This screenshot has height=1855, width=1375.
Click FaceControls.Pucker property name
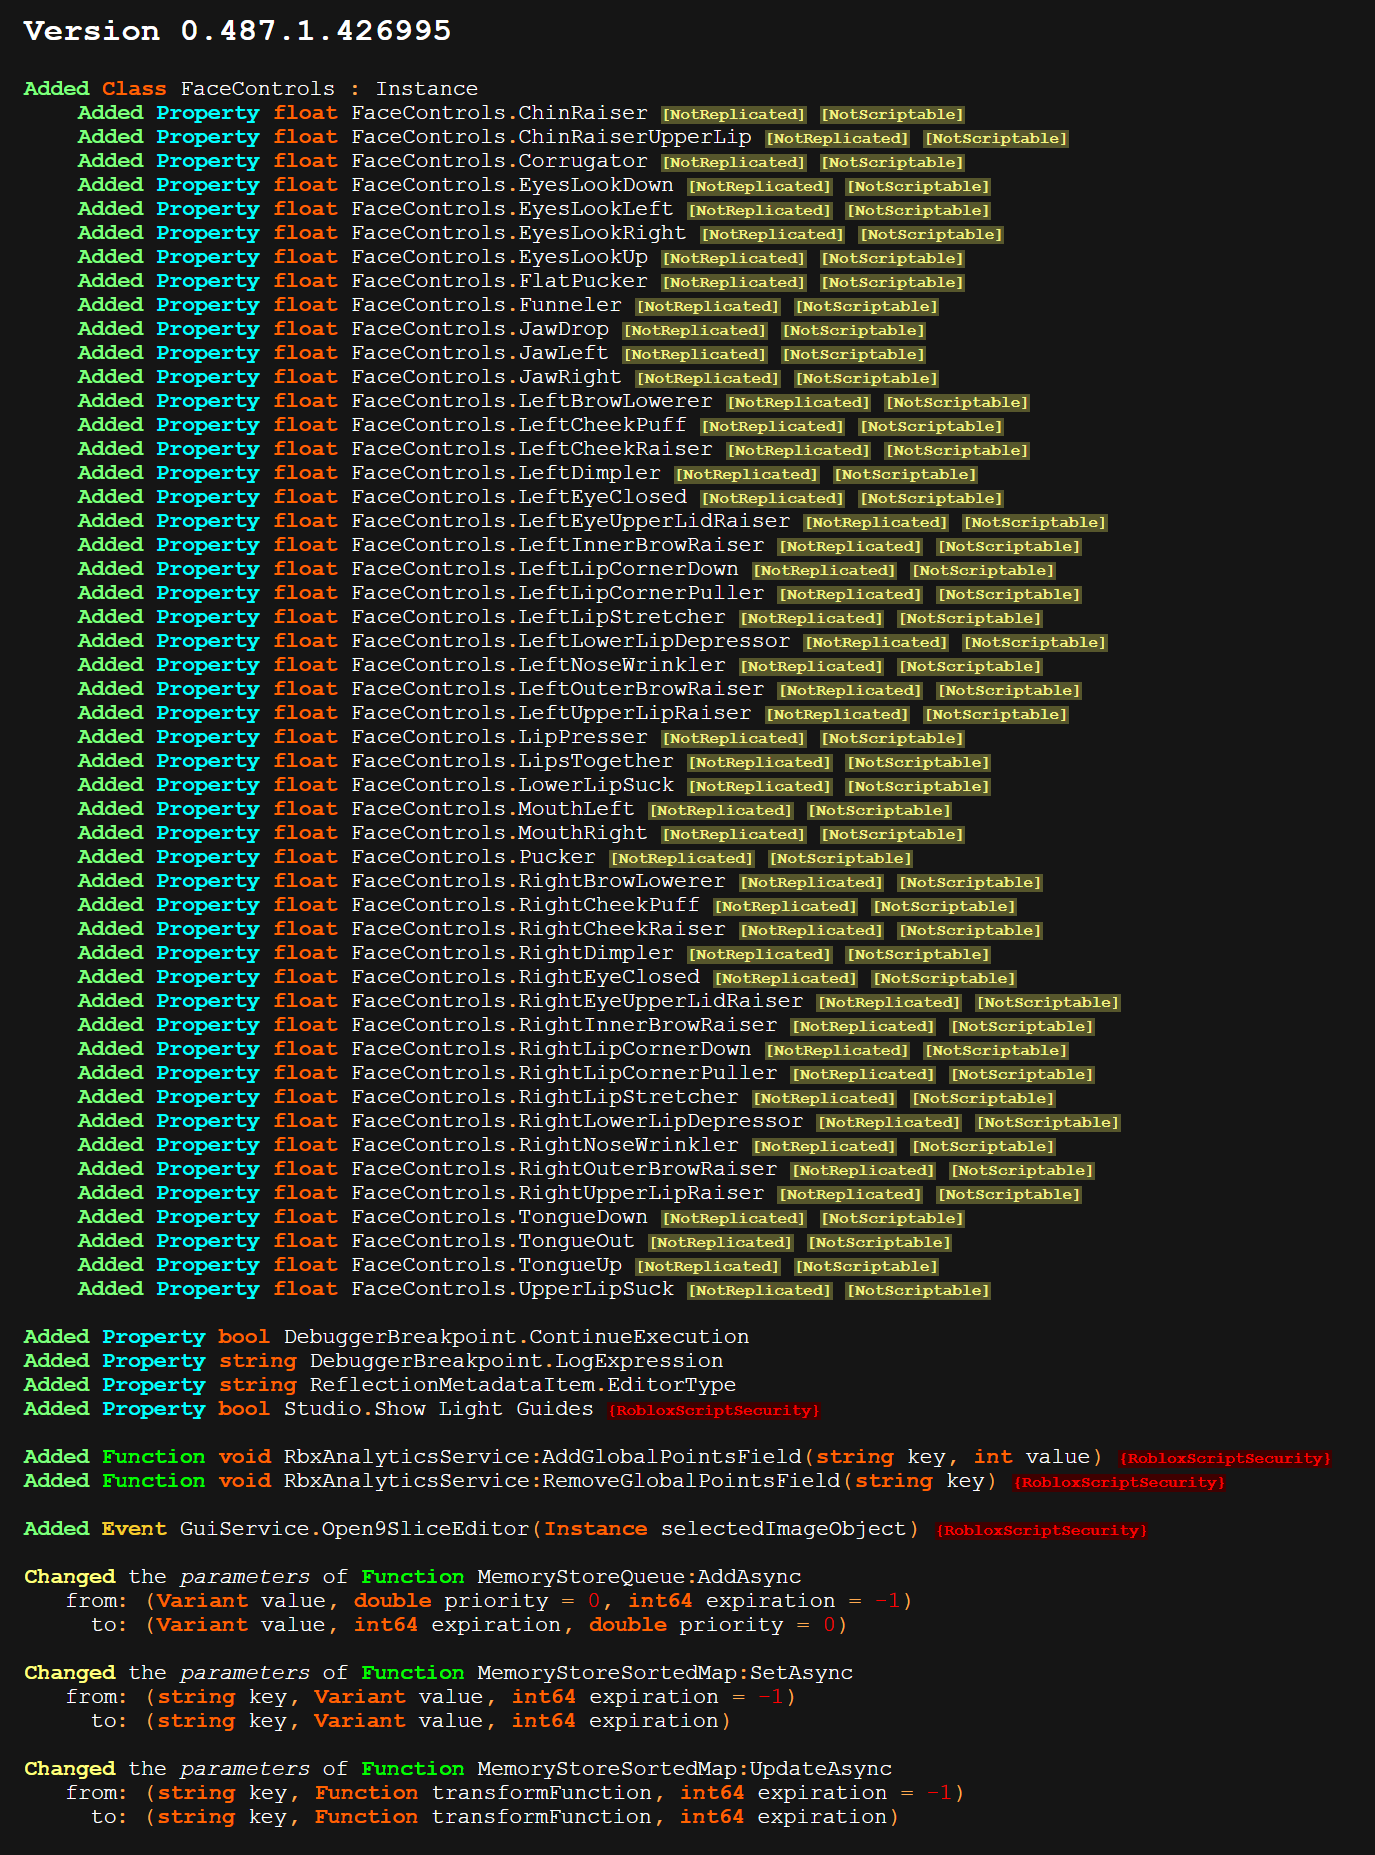473,857
